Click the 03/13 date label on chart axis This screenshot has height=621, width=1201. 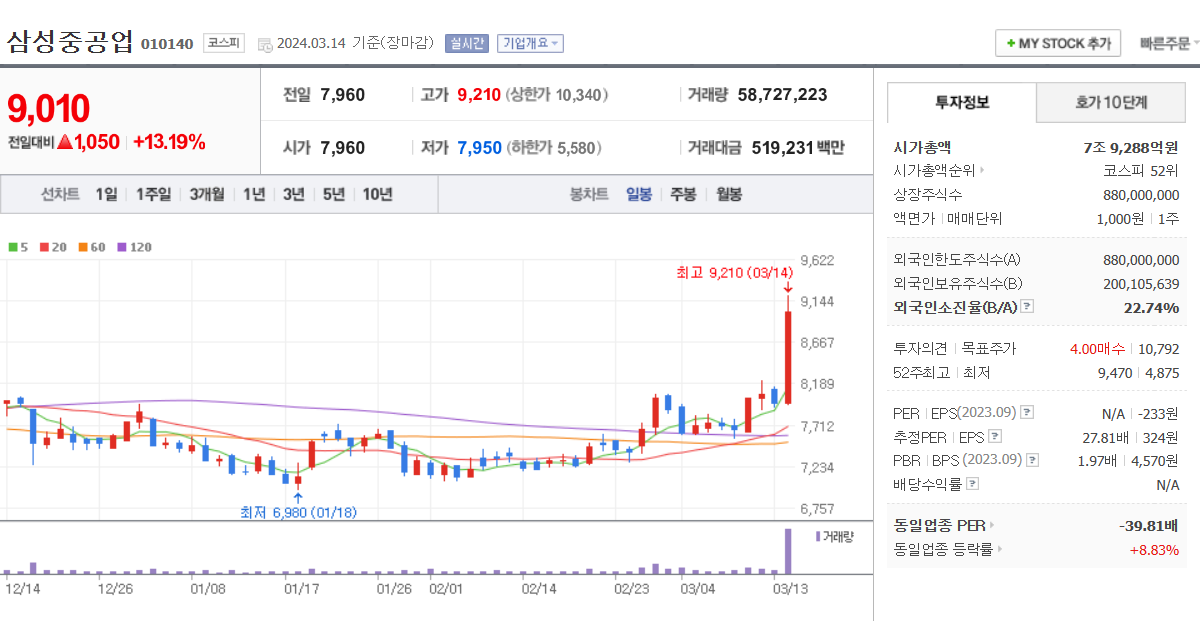click(792, 588)
